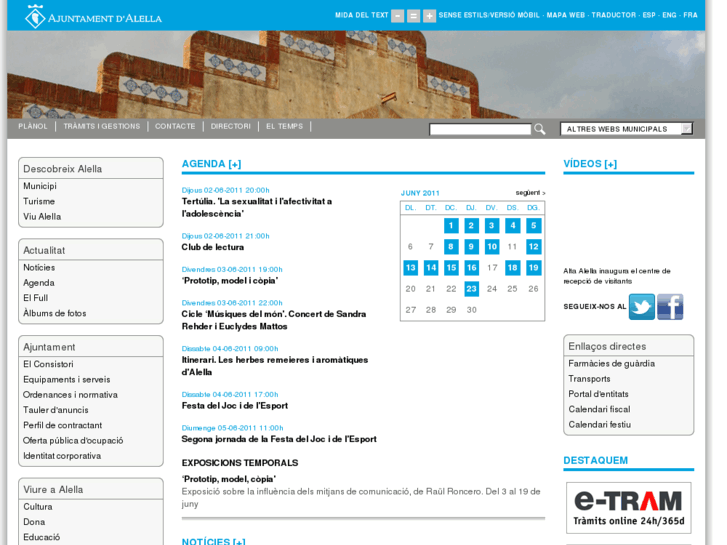Click the Ajuntament d'Alella logo
Image resolution: width=727 pixels, height=545 pixels.
point(93,17)
